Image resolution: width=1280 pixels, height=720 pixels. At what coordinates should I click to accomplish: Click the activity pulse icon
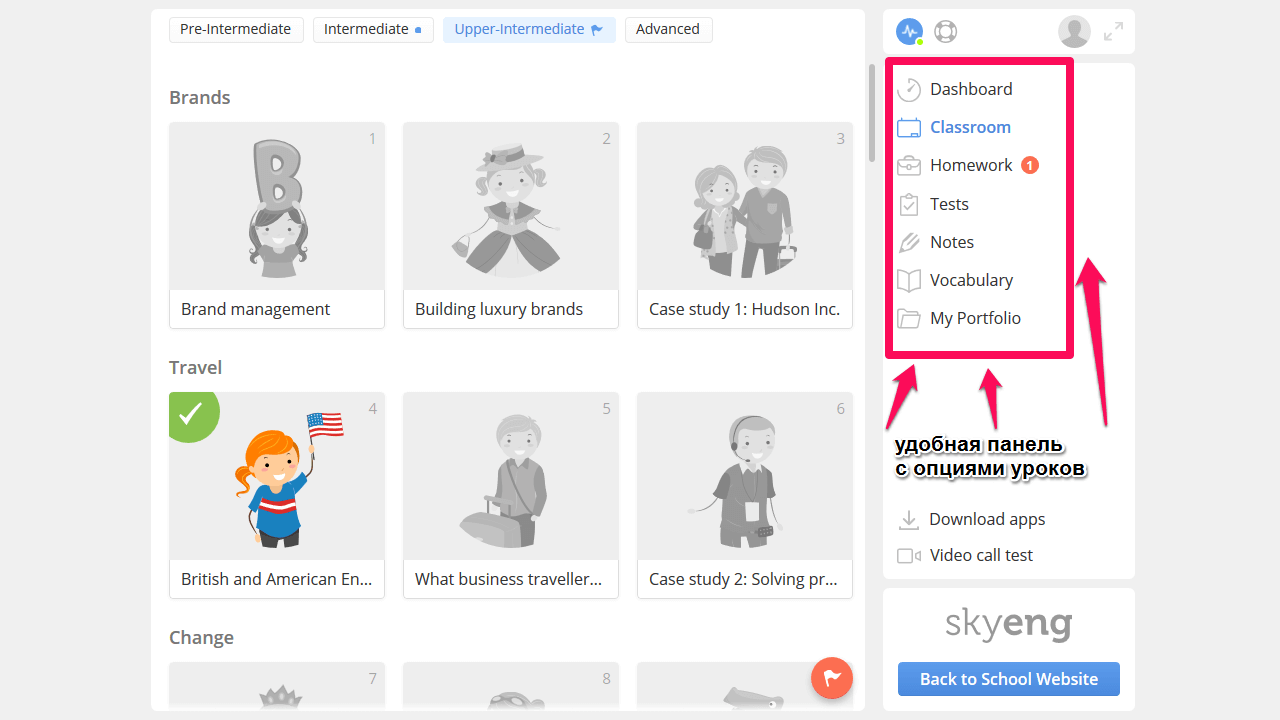[x=909, y=31]
